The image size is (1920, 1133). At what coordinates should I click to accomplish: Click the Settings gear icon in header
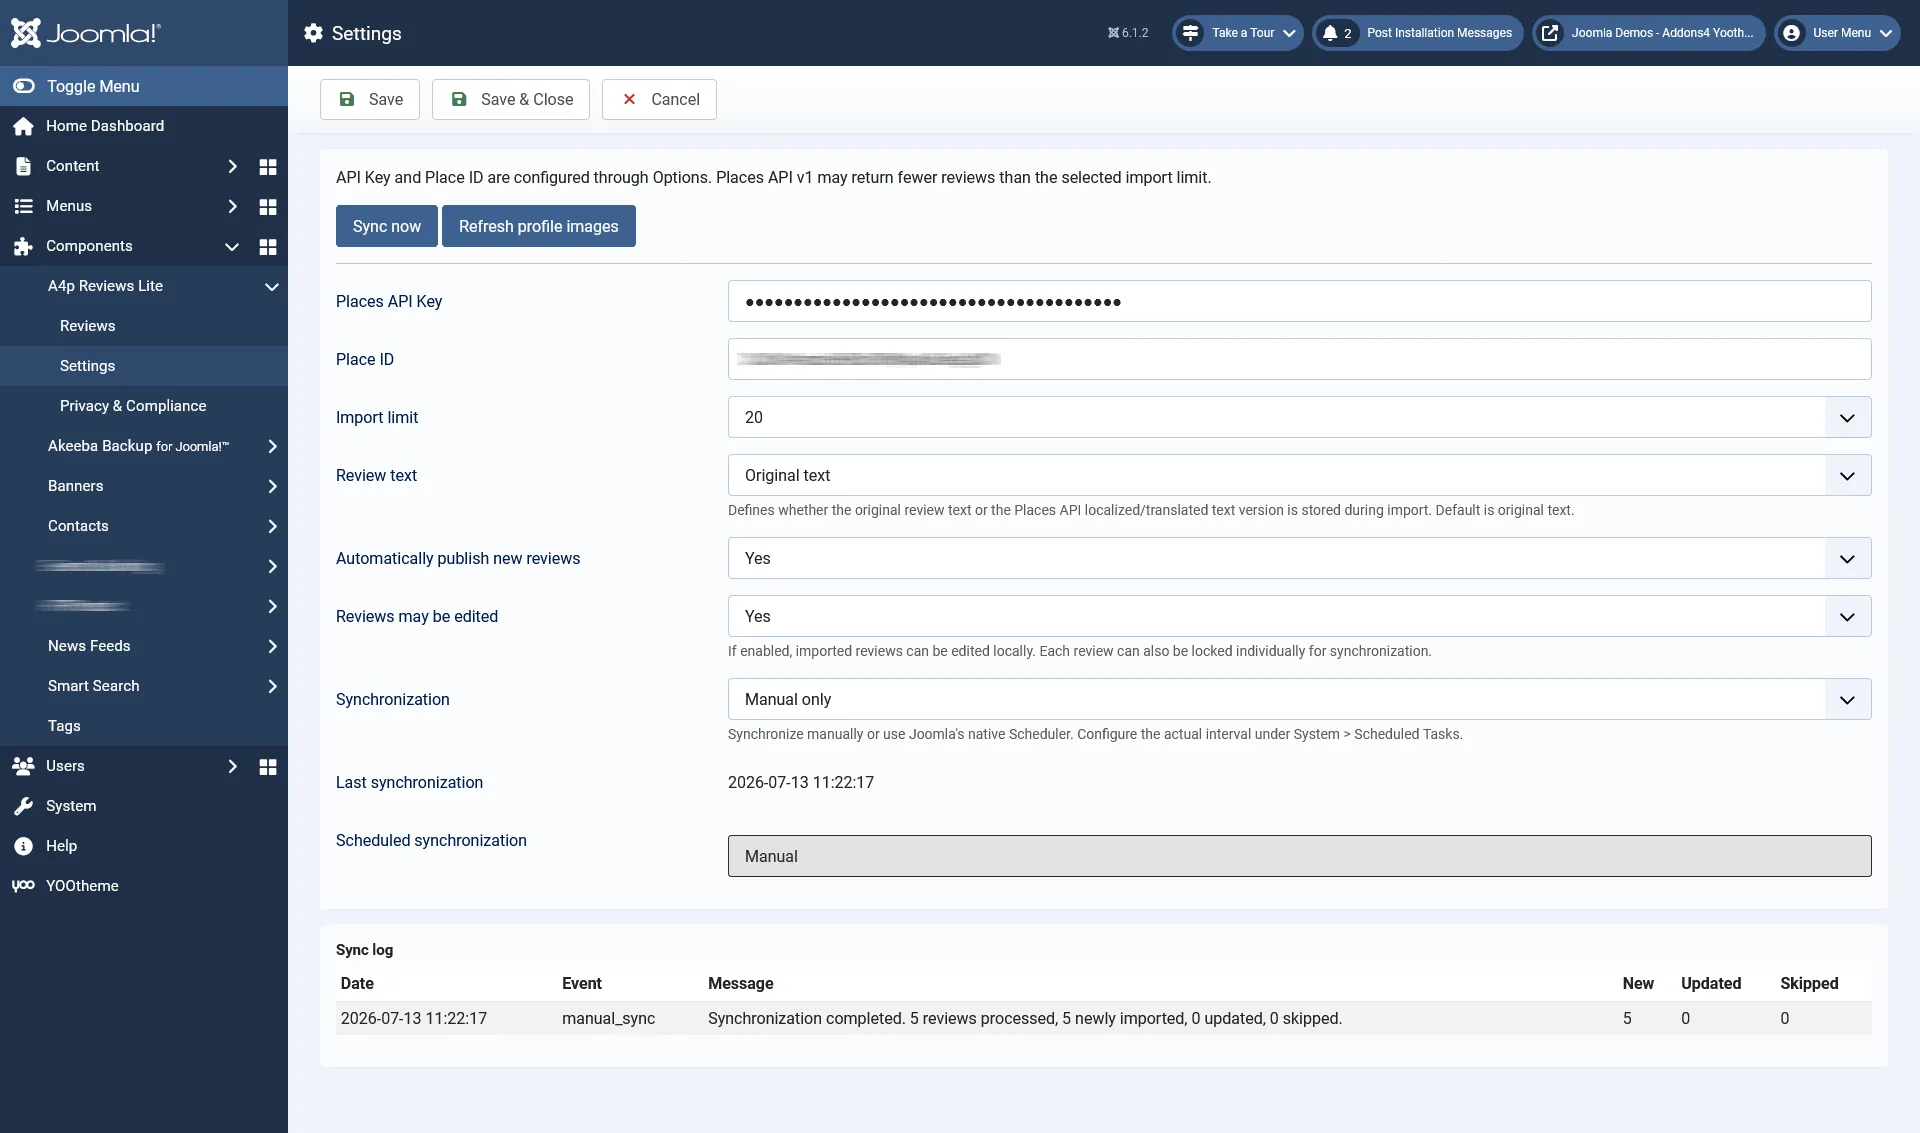tap(313, 33)
